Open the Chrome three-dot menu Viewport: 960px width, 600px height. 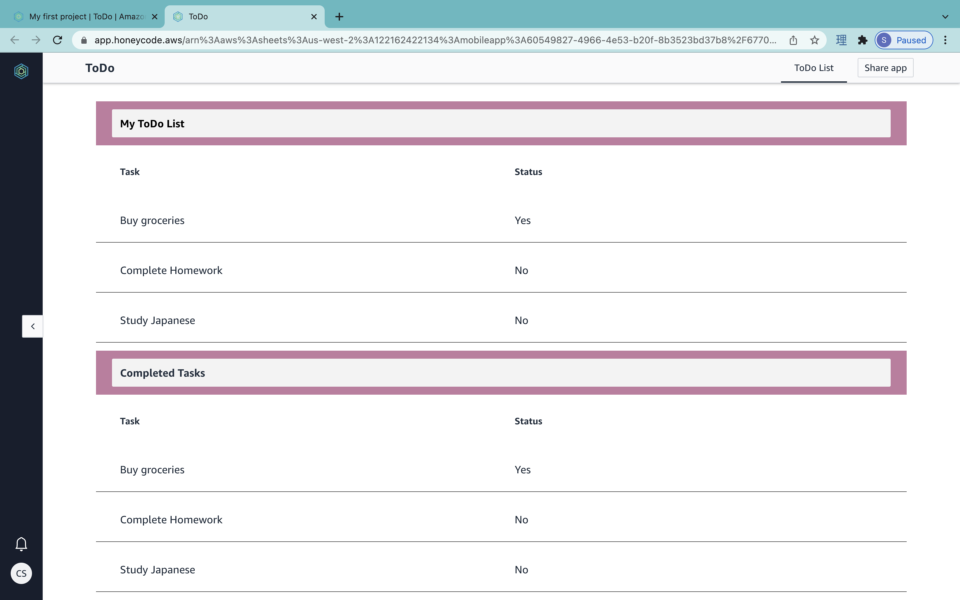click(944, 40)
